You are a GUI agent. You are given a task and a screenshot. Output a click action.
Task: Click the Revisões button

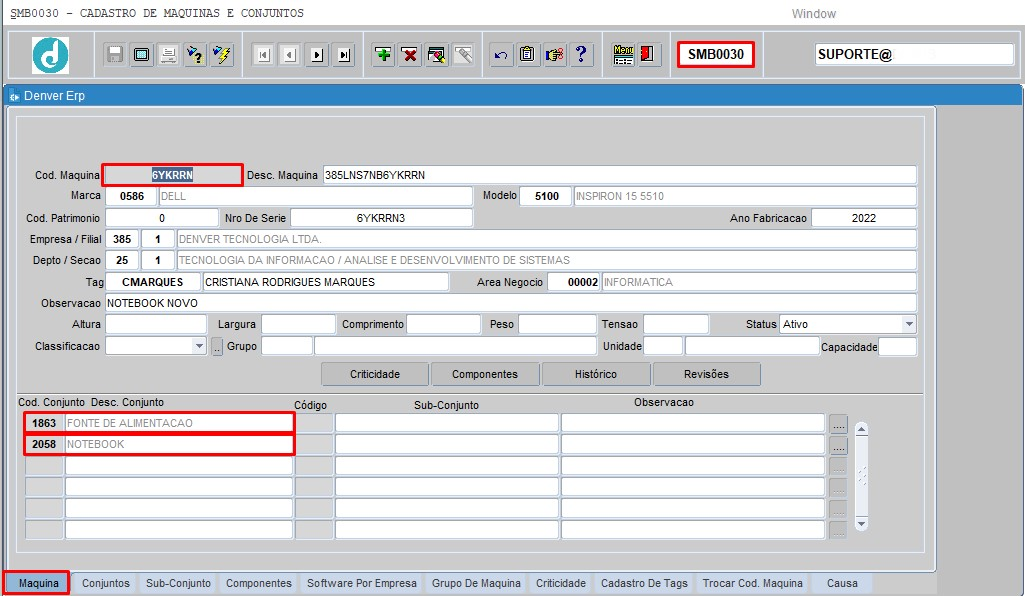706,374
